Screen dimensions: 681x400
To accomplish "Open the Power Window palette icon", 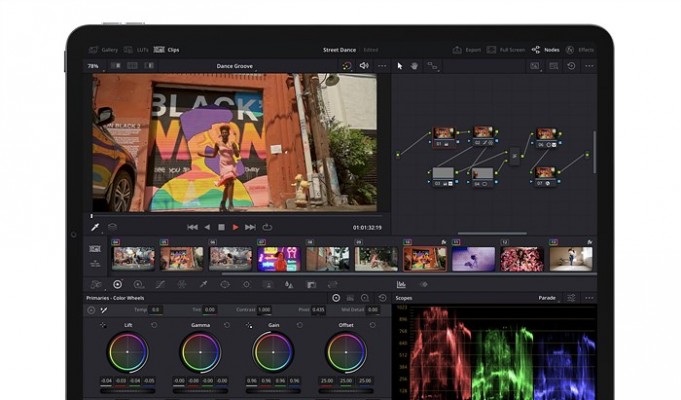I will click(x=225, y=284).
